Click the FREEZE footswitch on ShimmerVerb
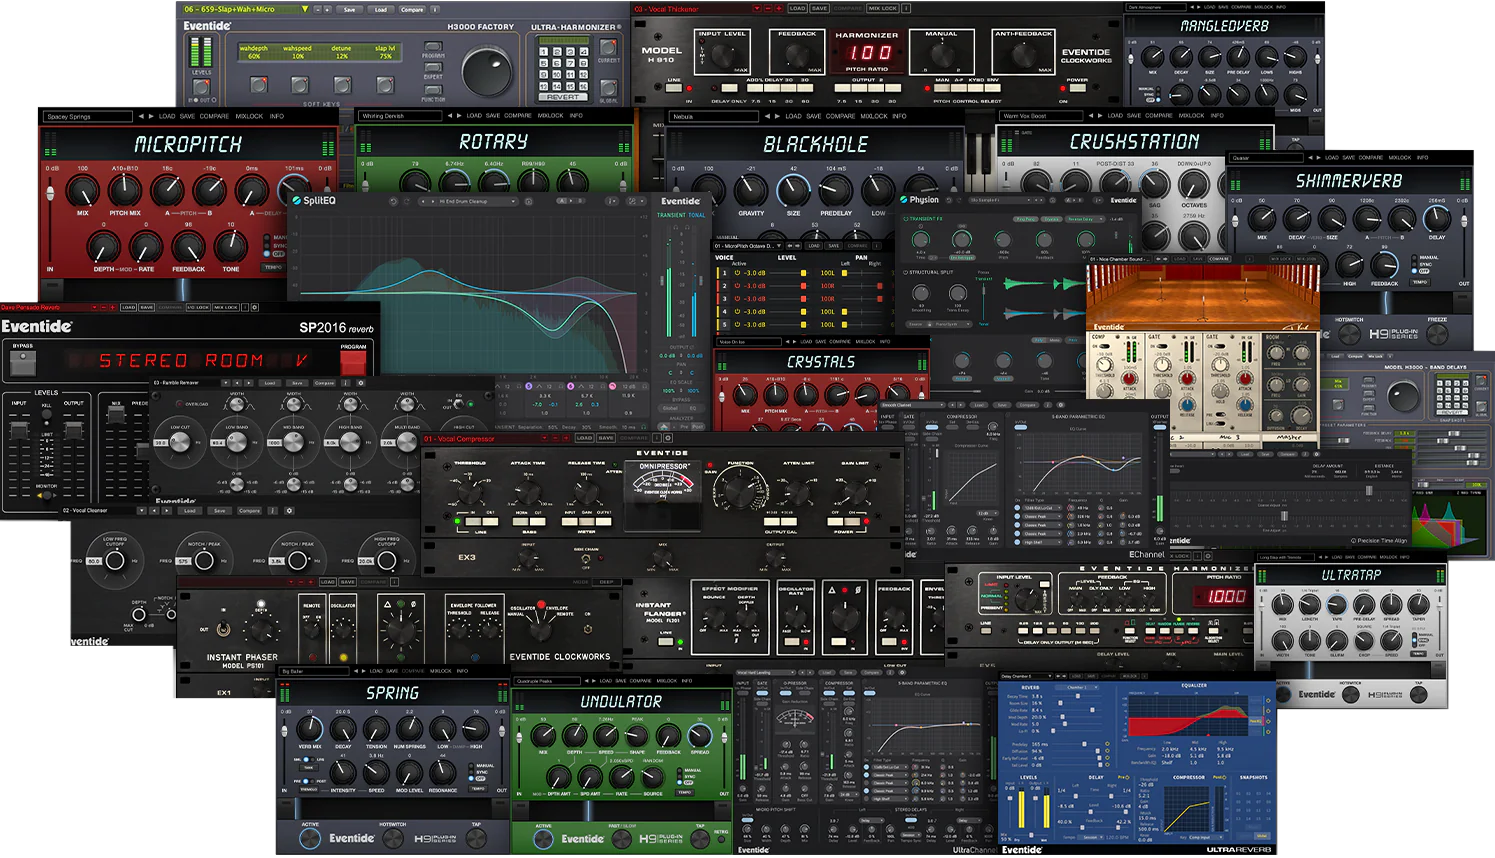This screenshot has height=858, width=1495. coord(1438,334)
